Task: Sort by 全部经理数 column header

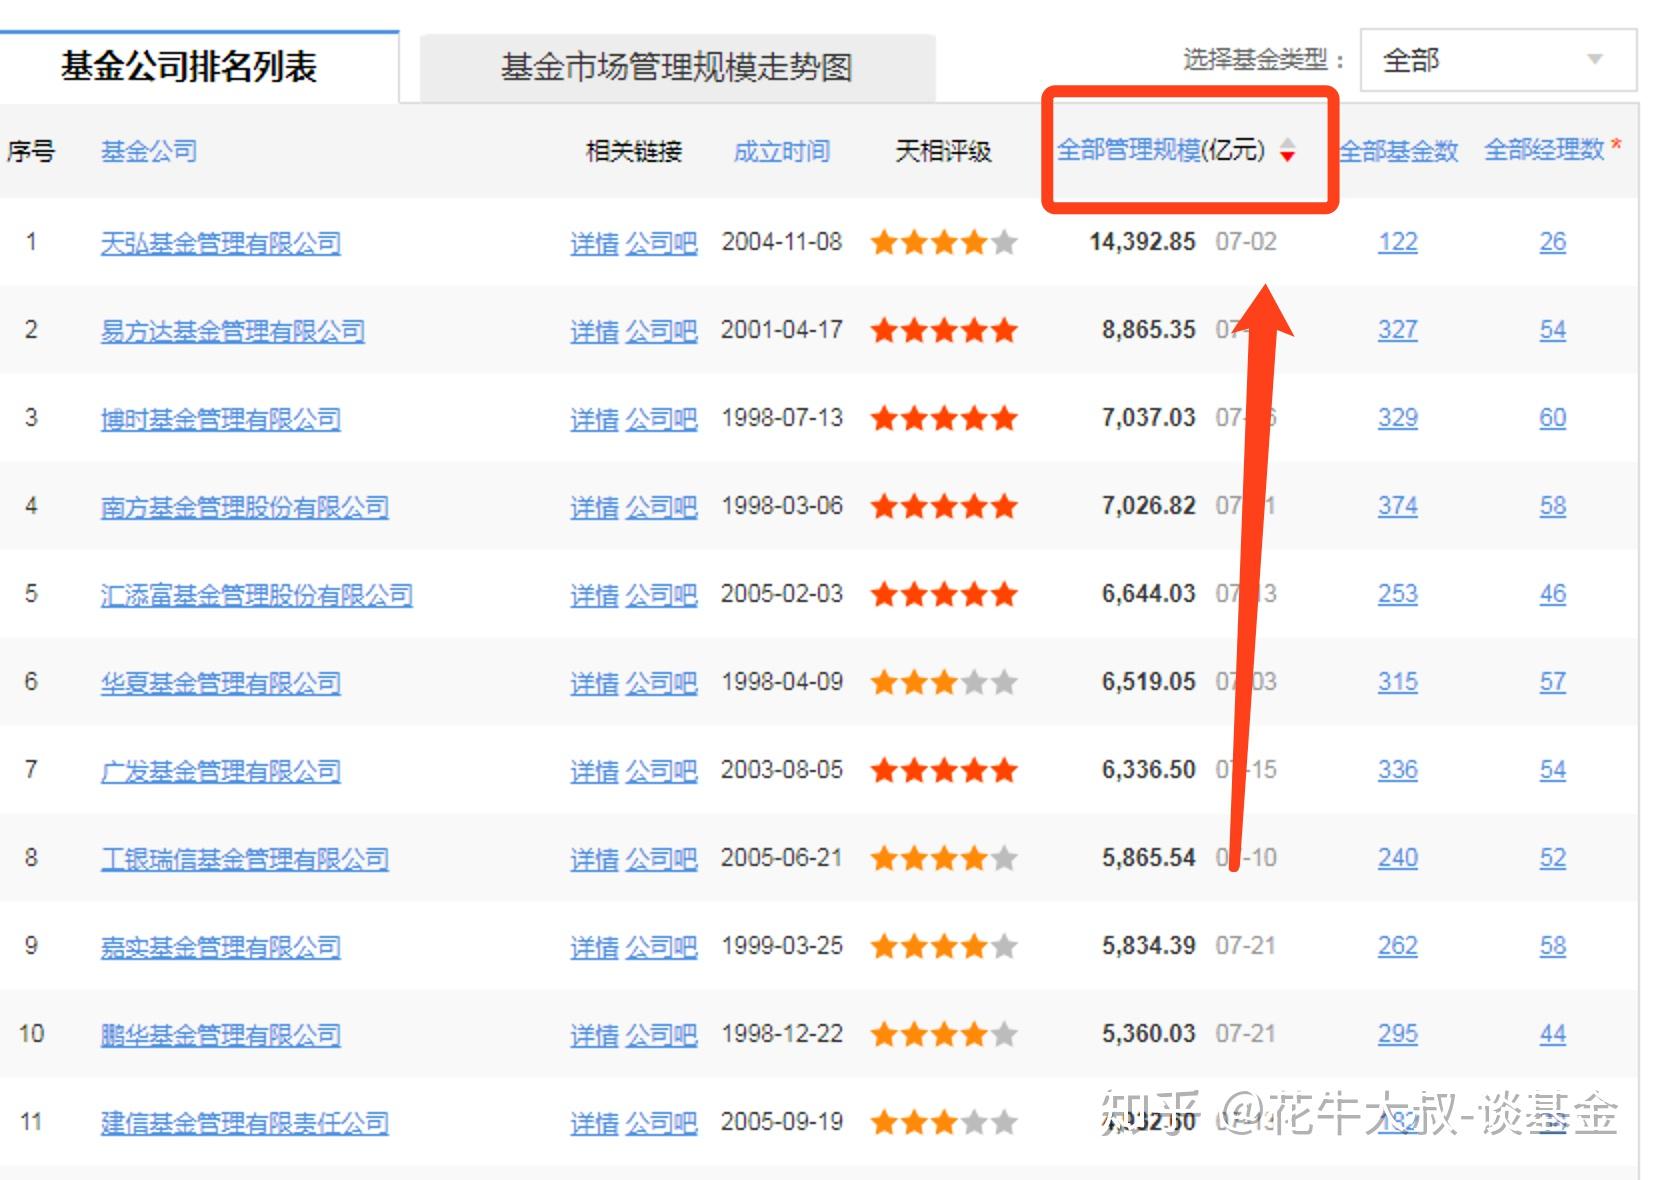Action: 1544,150
